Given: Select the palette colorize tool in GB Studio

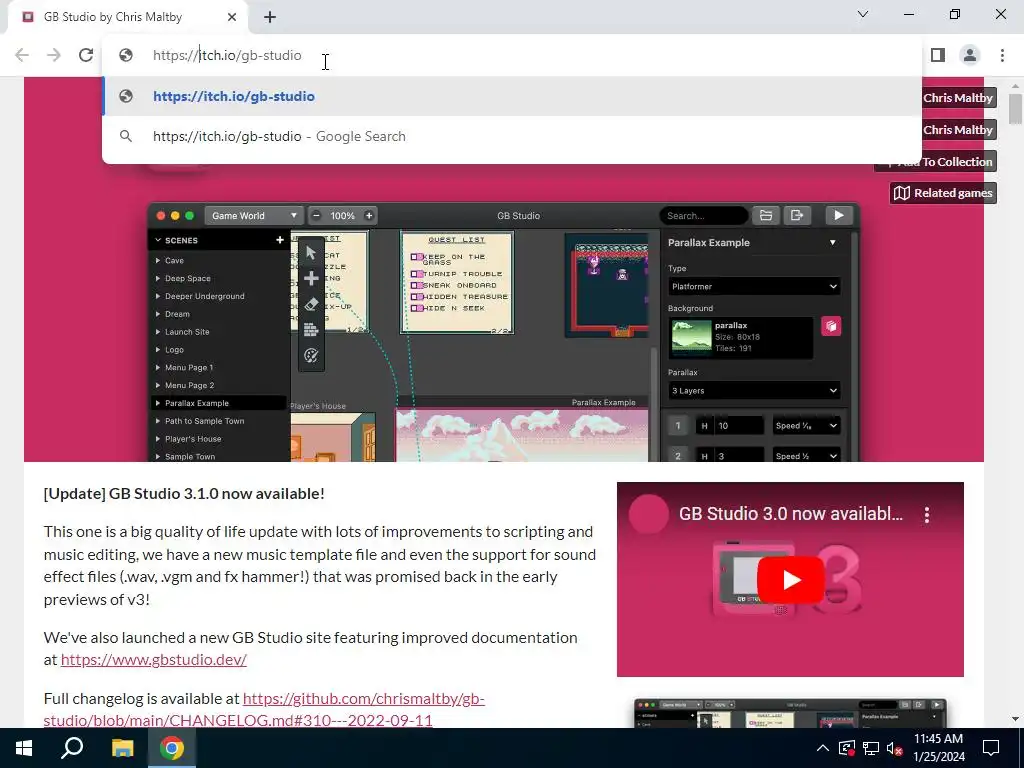Looking at the screenshot, I should 311,355.
